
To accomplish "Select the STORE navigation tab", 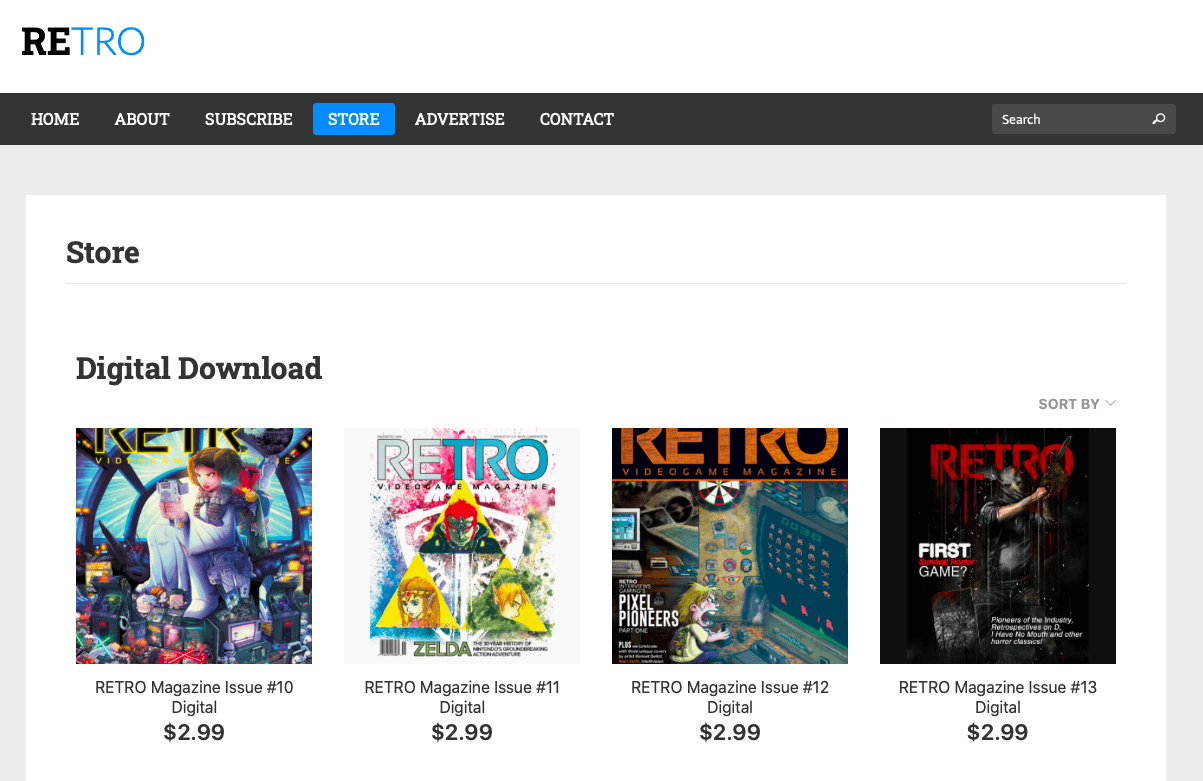I will point(354,119).
